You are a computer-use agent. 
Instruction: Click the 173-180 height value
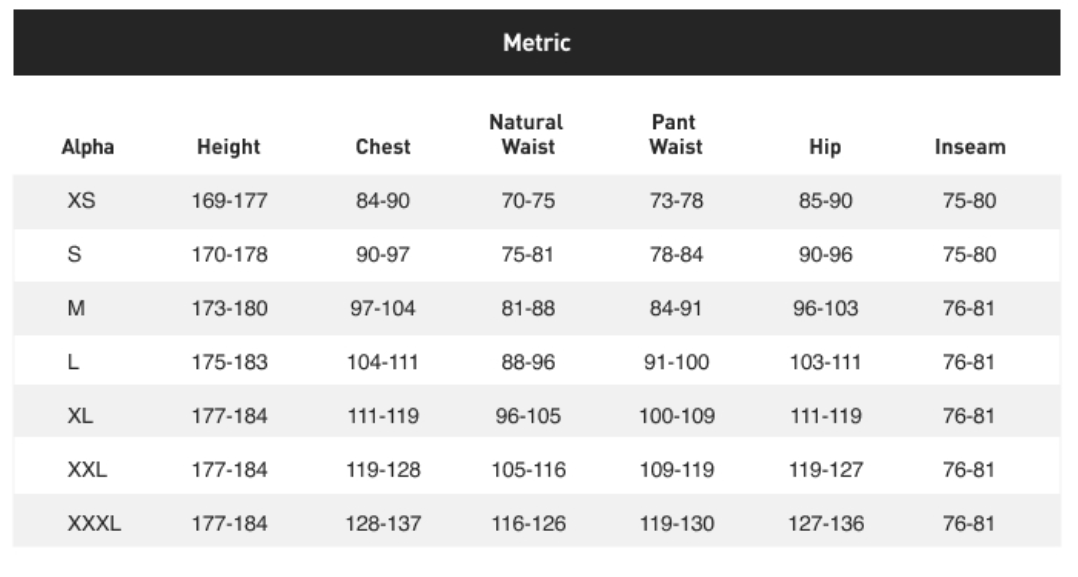pyautogui.click(x=229, y=308)
